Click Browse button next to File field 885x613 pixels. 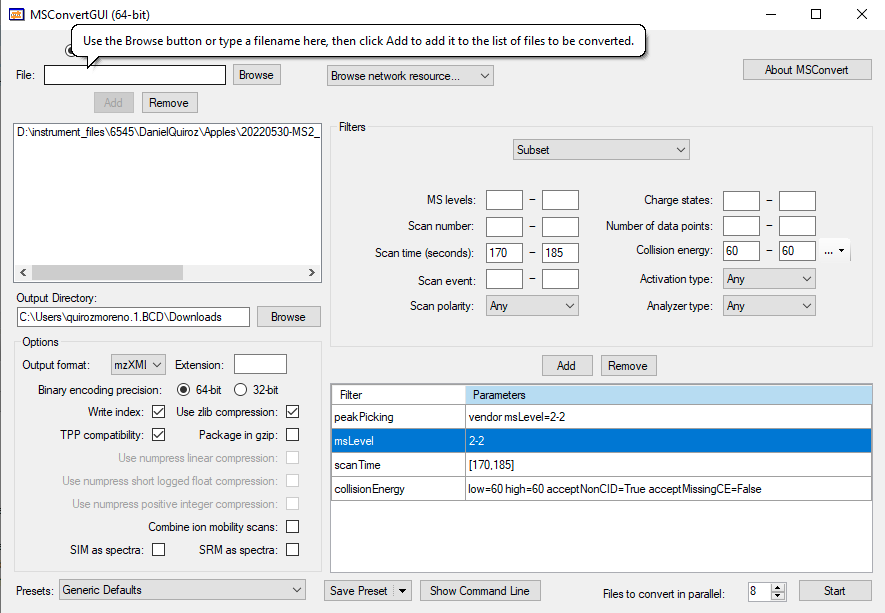[257, 75]
